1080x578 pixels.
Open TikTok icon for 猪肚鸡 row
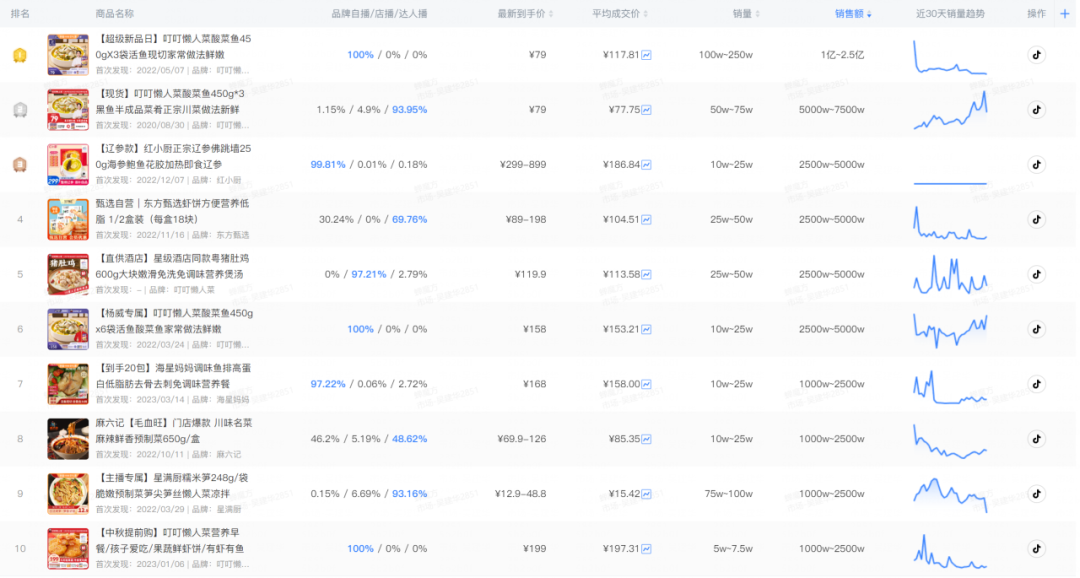tap(1039, 275)
